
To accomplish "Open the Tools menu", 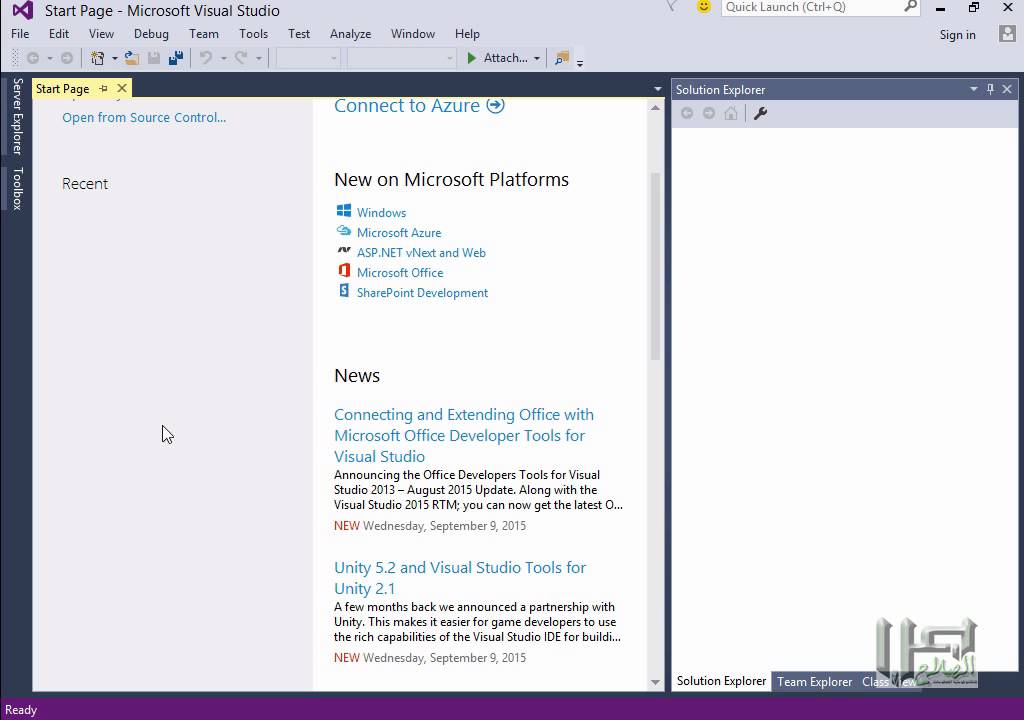I will pyautogui.click(x=253, y=34).
